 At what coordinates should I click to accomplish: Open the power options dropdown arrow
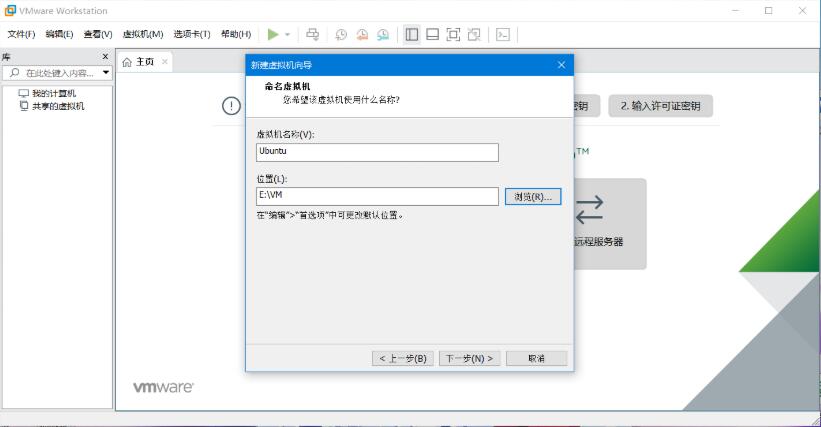[287, 35]
